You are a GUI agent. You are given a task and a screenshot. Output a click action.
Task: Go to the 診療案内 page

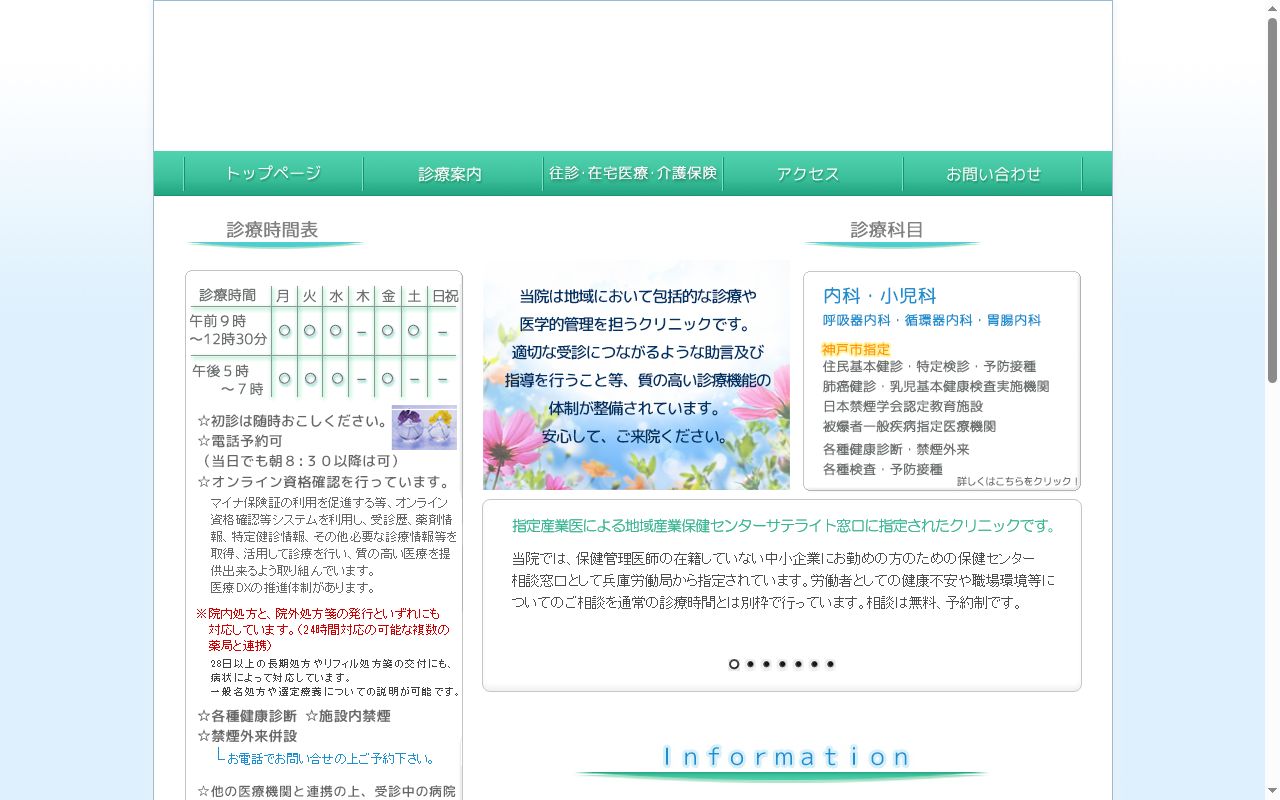pyautogui.click(x=452, y=174)
